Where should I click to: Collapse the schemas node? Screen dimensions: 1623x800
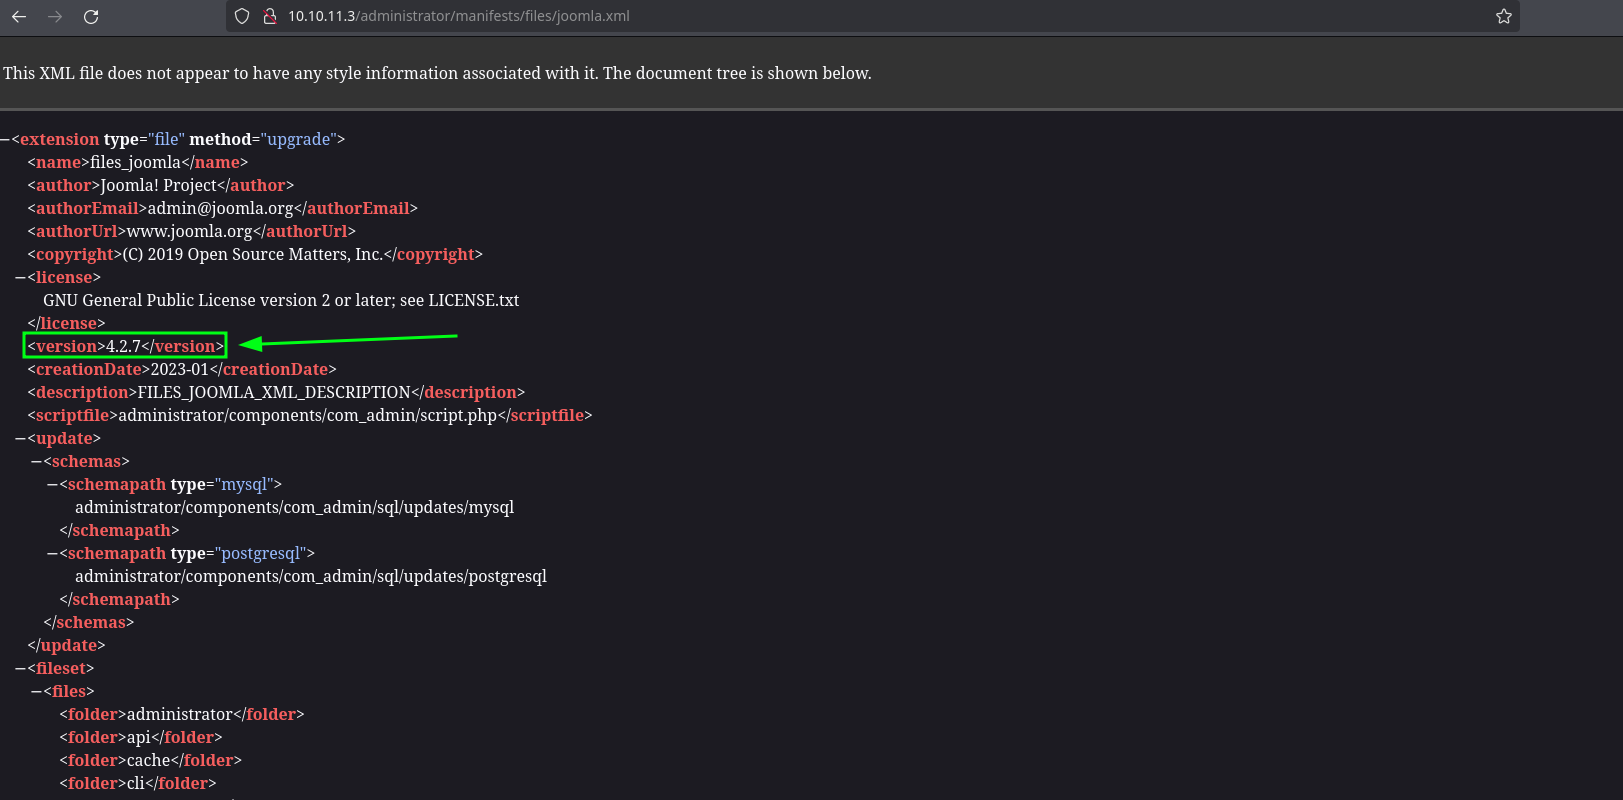(x=37, y=461)
